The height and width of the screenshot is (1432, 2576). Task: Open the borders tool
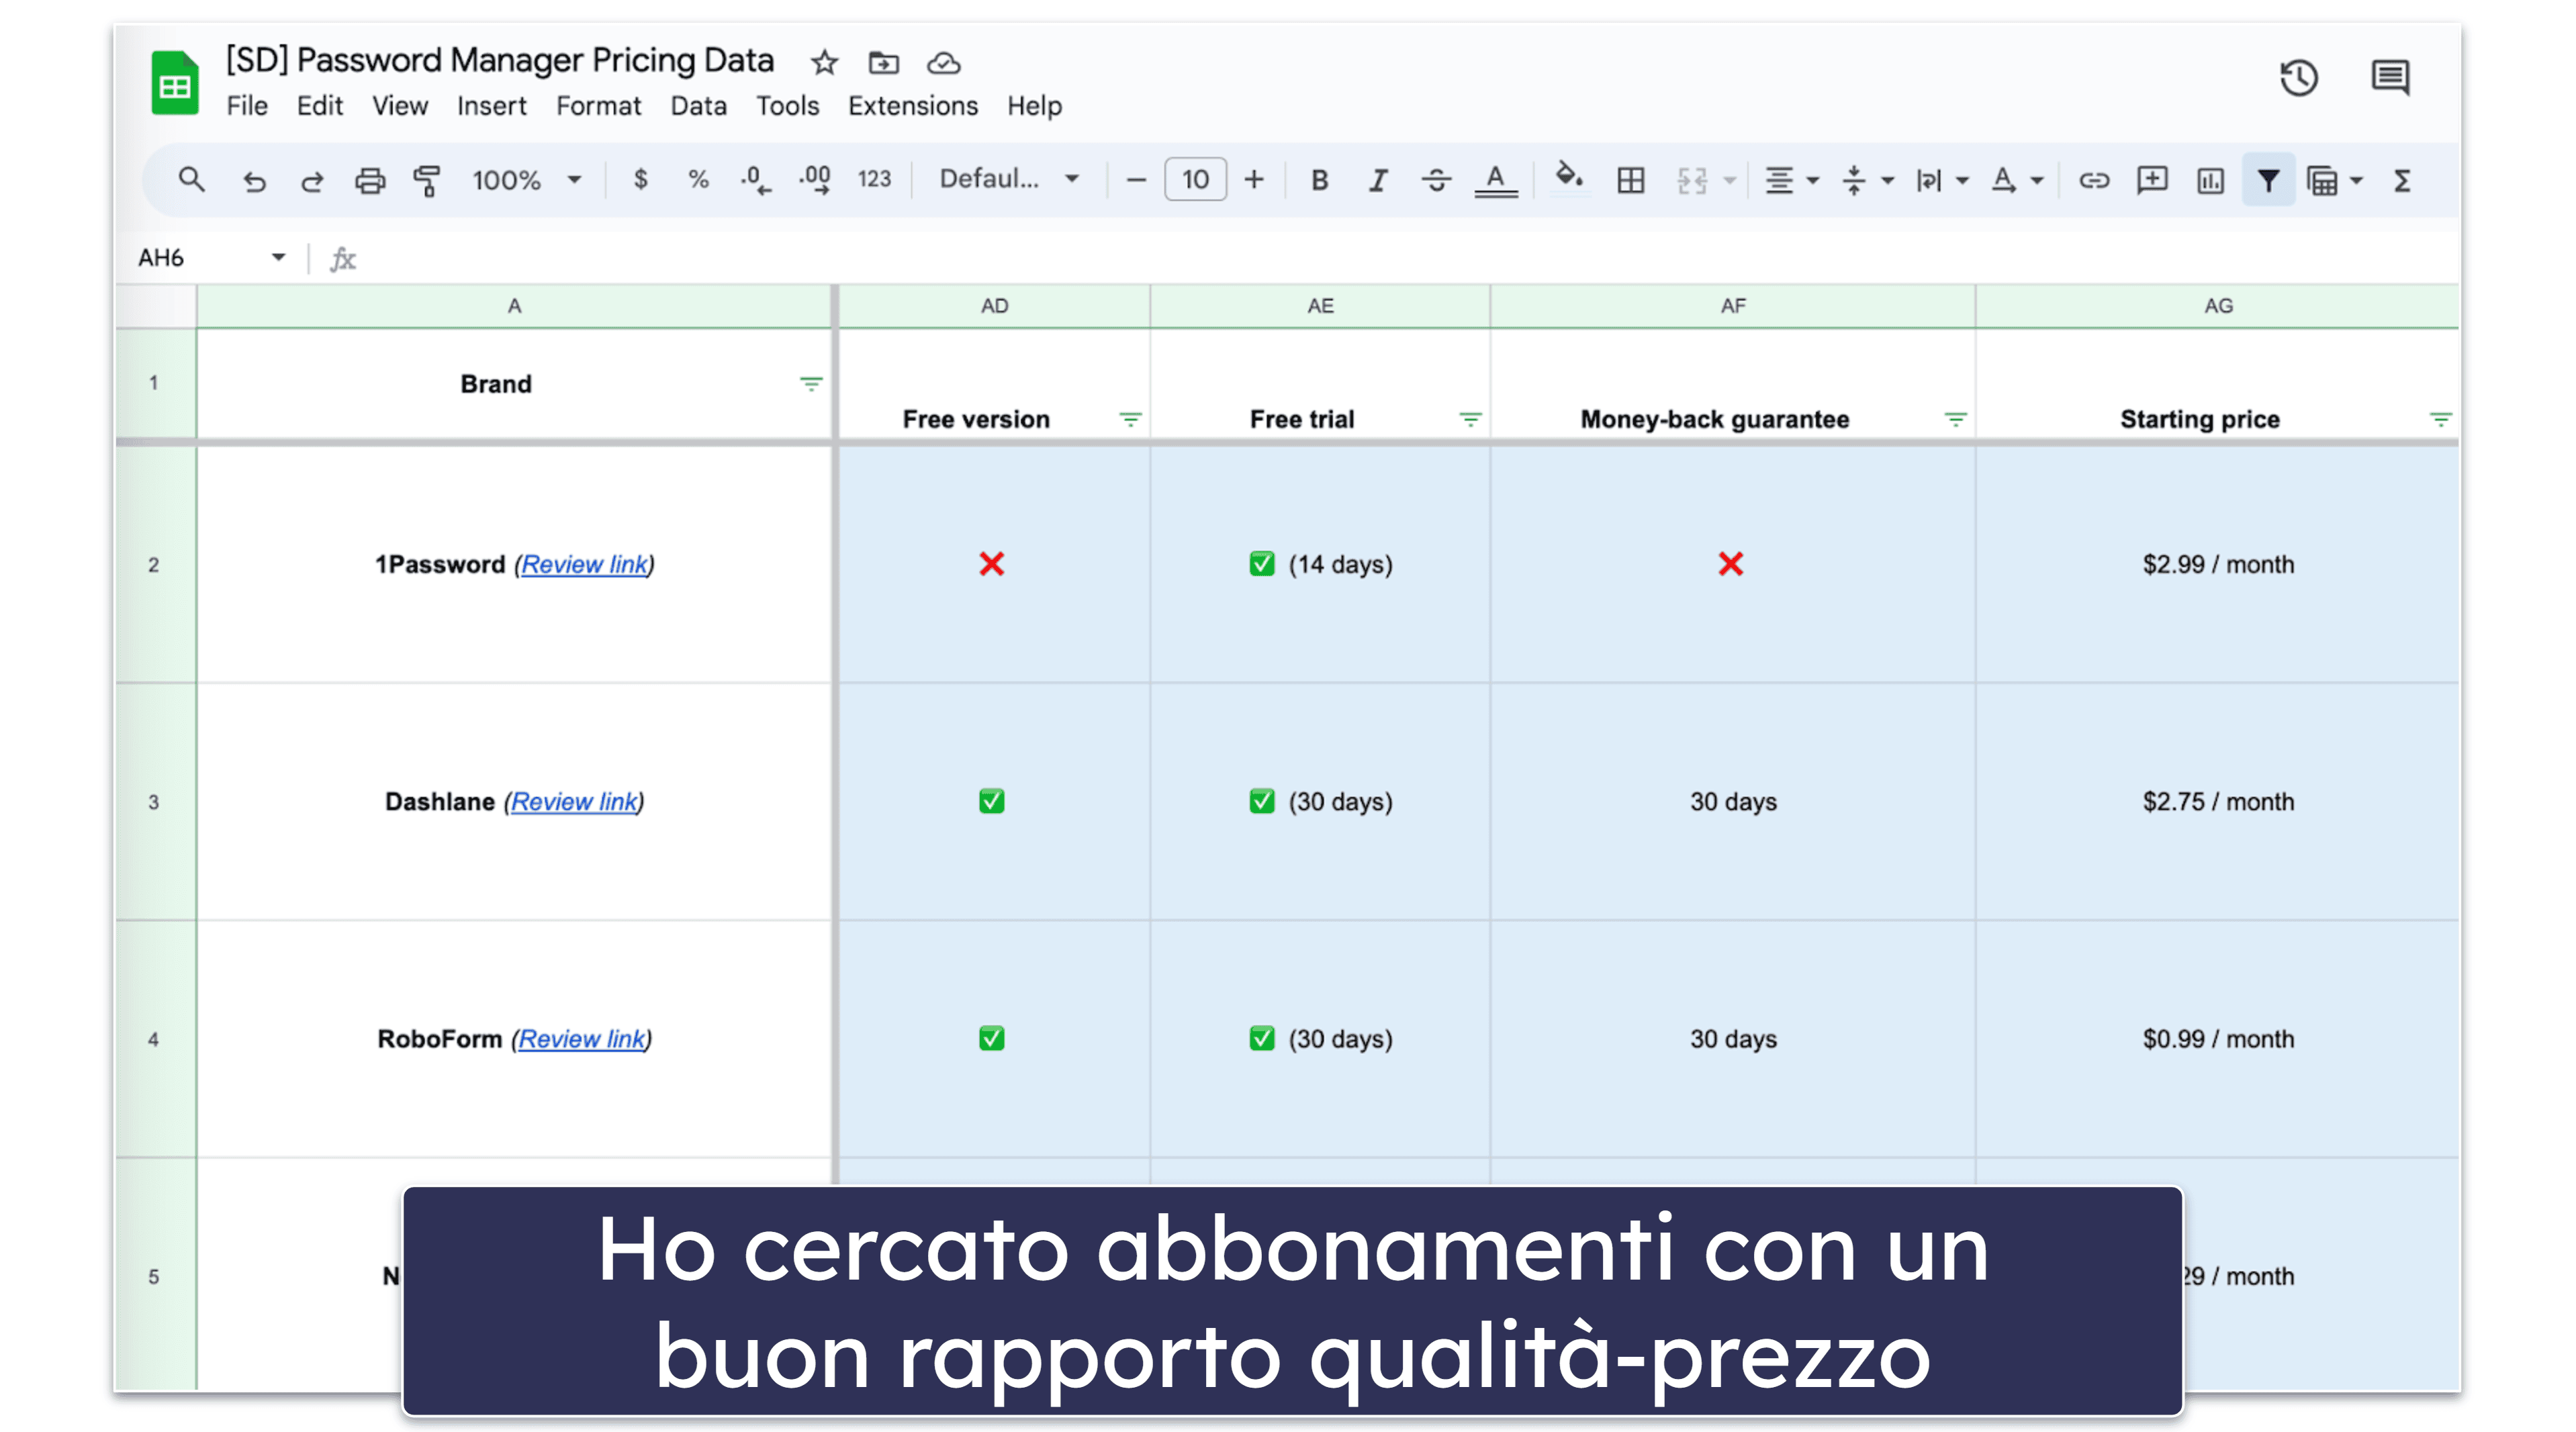tap(1630, 181)
